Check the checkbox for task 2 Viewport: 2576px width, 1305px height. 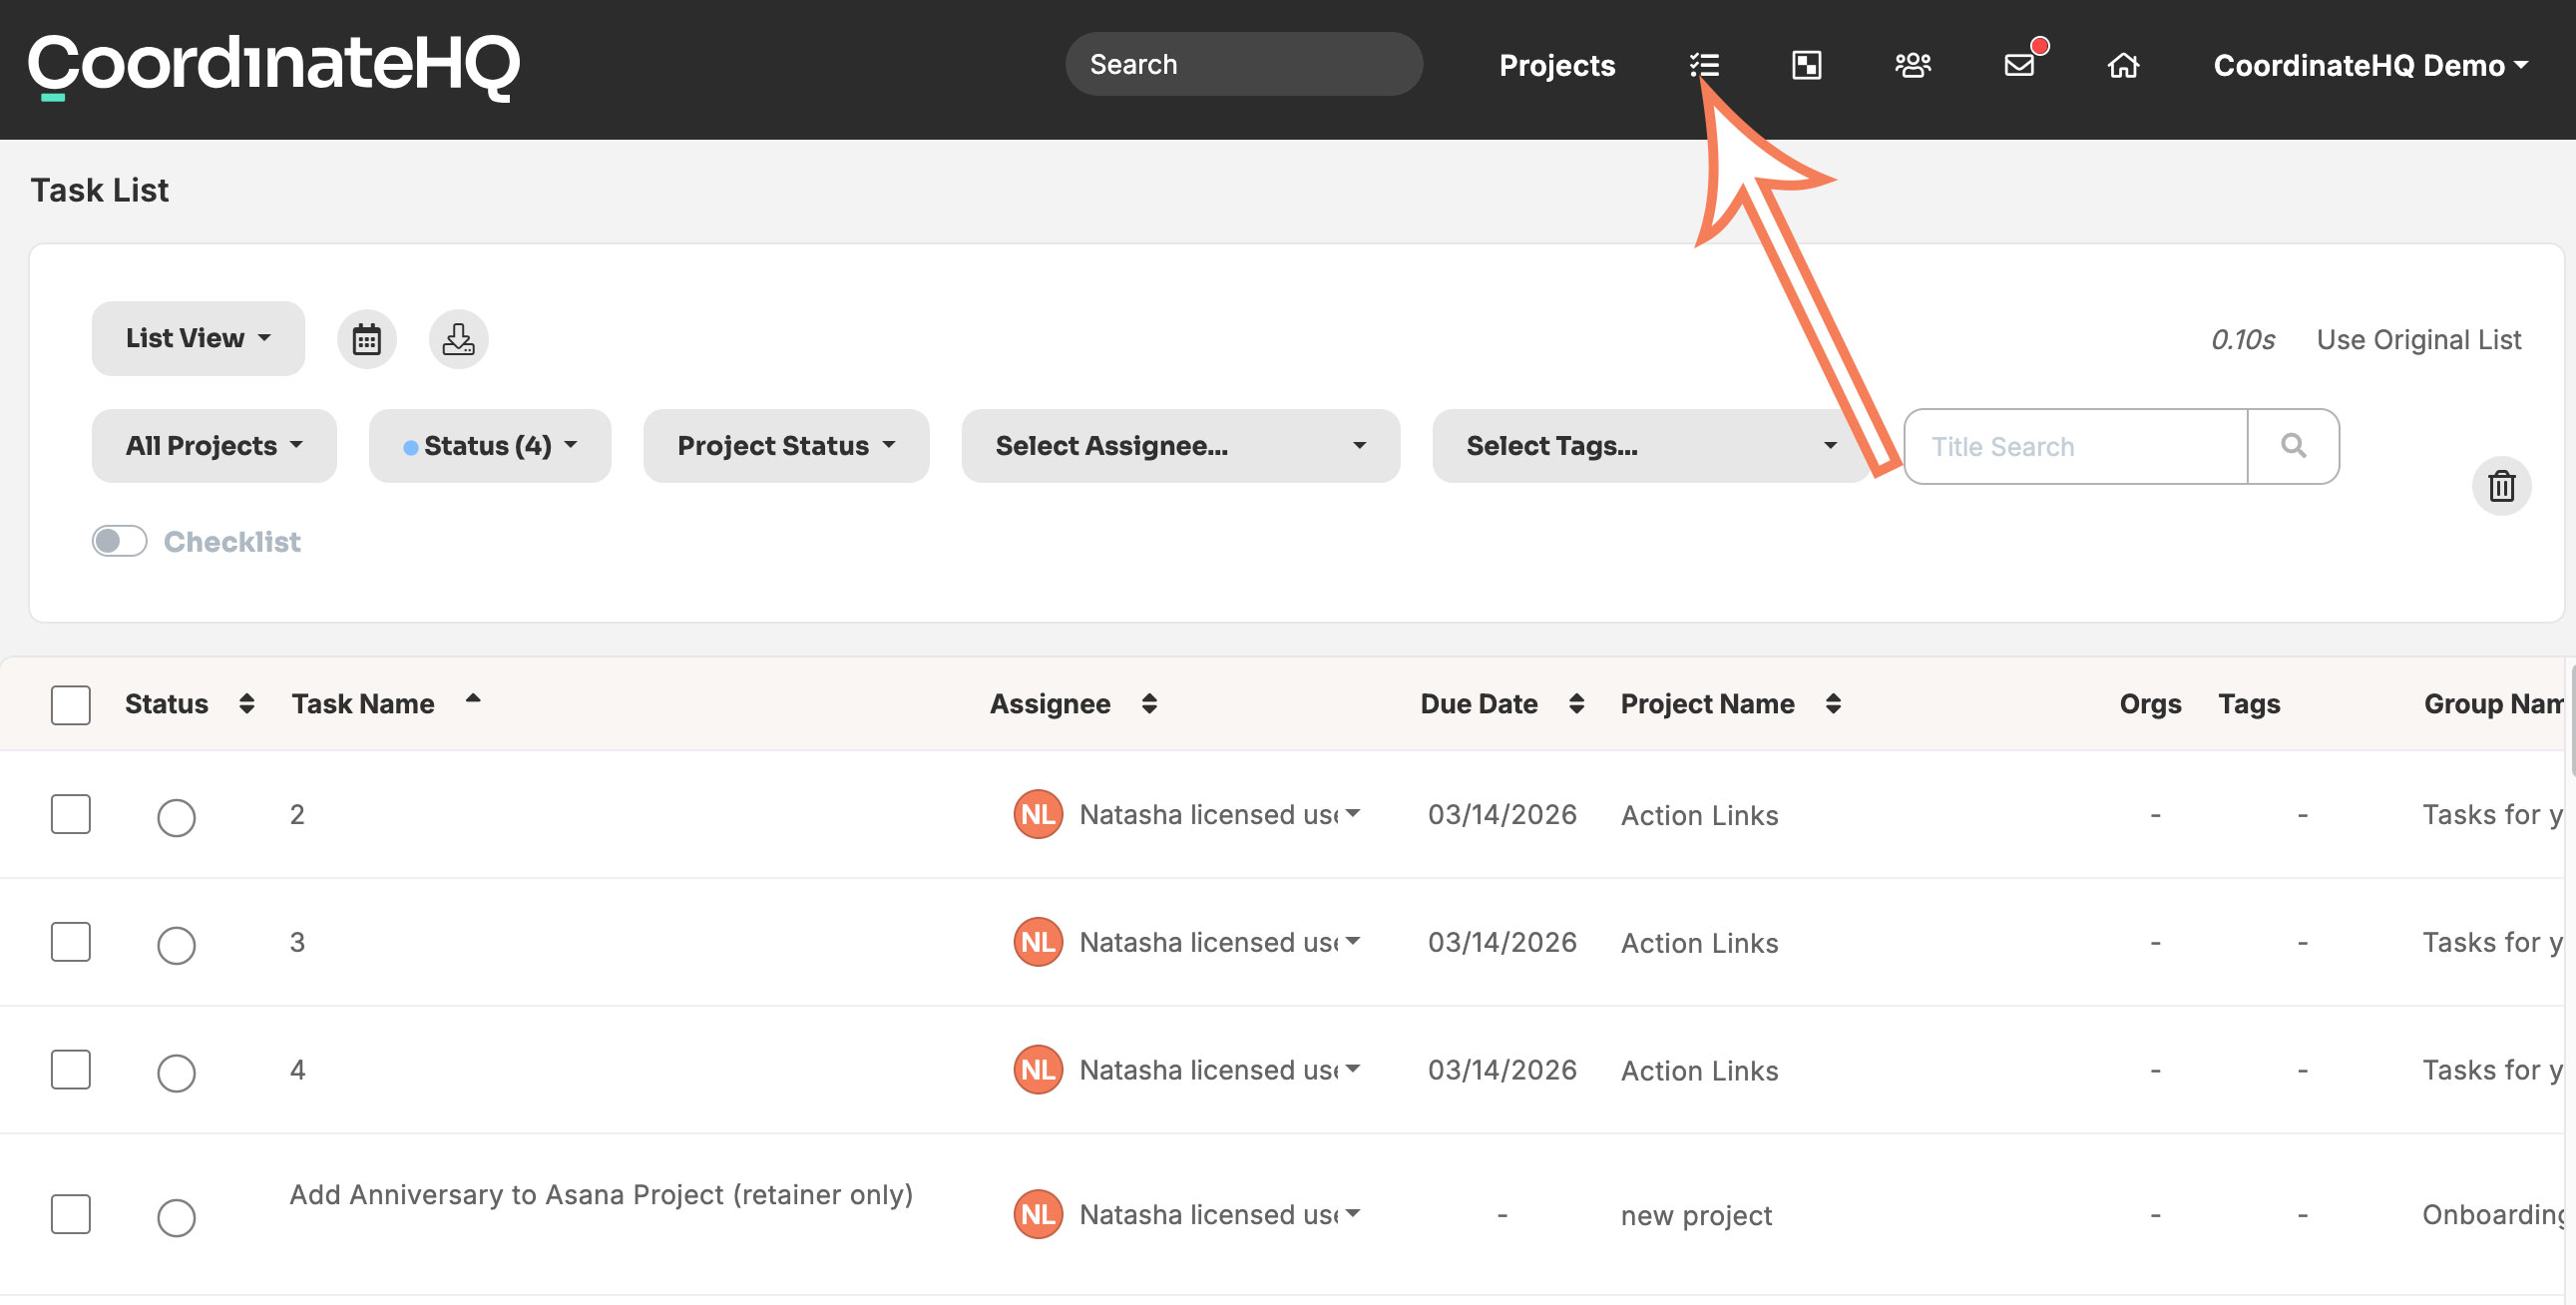tap(70, 814)
